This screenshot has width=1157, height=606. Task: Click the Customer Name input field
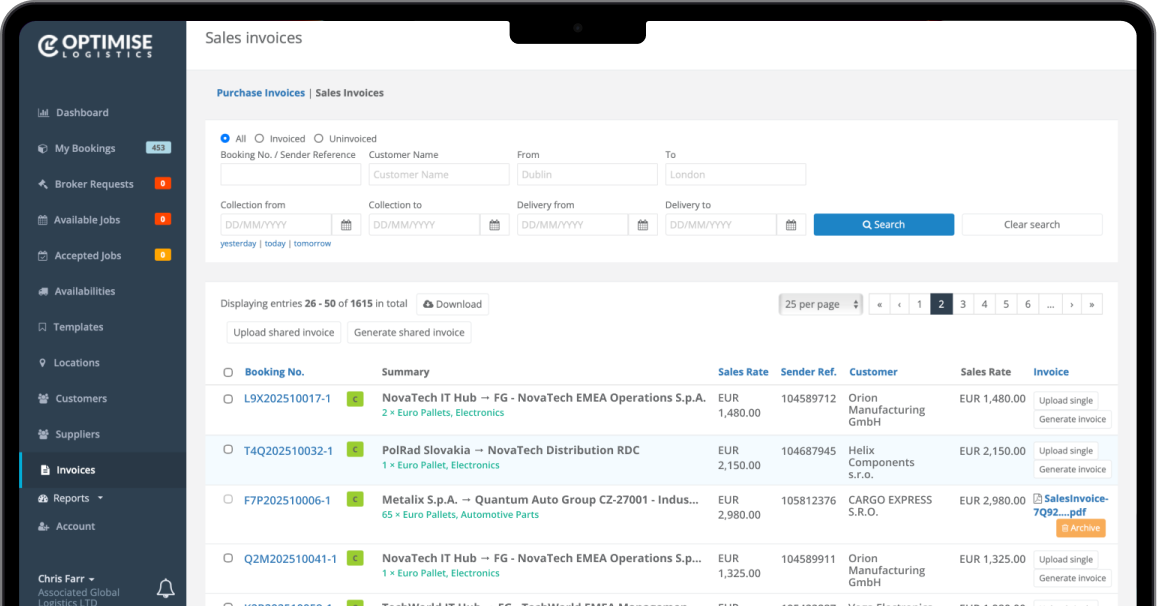[439, 174]
